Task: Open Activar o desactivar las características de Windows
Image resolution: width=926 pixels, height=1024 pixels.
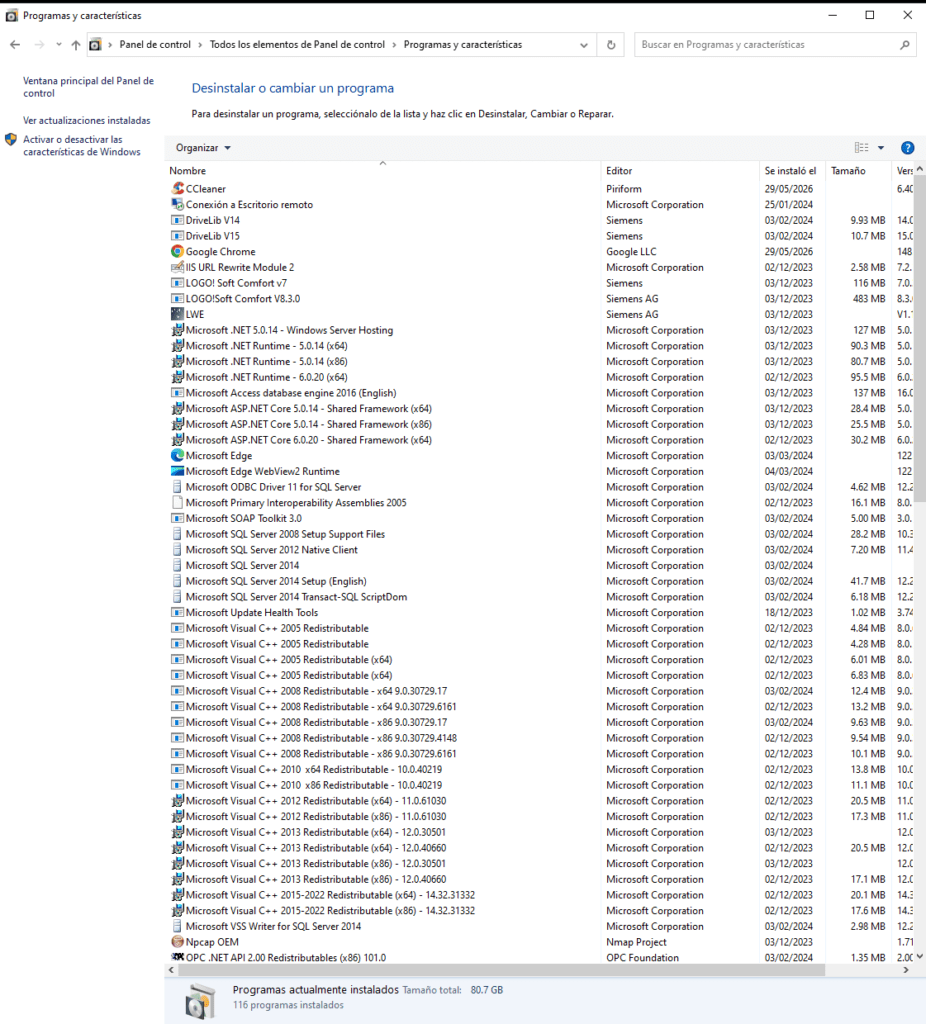Action: pos(82,146)
